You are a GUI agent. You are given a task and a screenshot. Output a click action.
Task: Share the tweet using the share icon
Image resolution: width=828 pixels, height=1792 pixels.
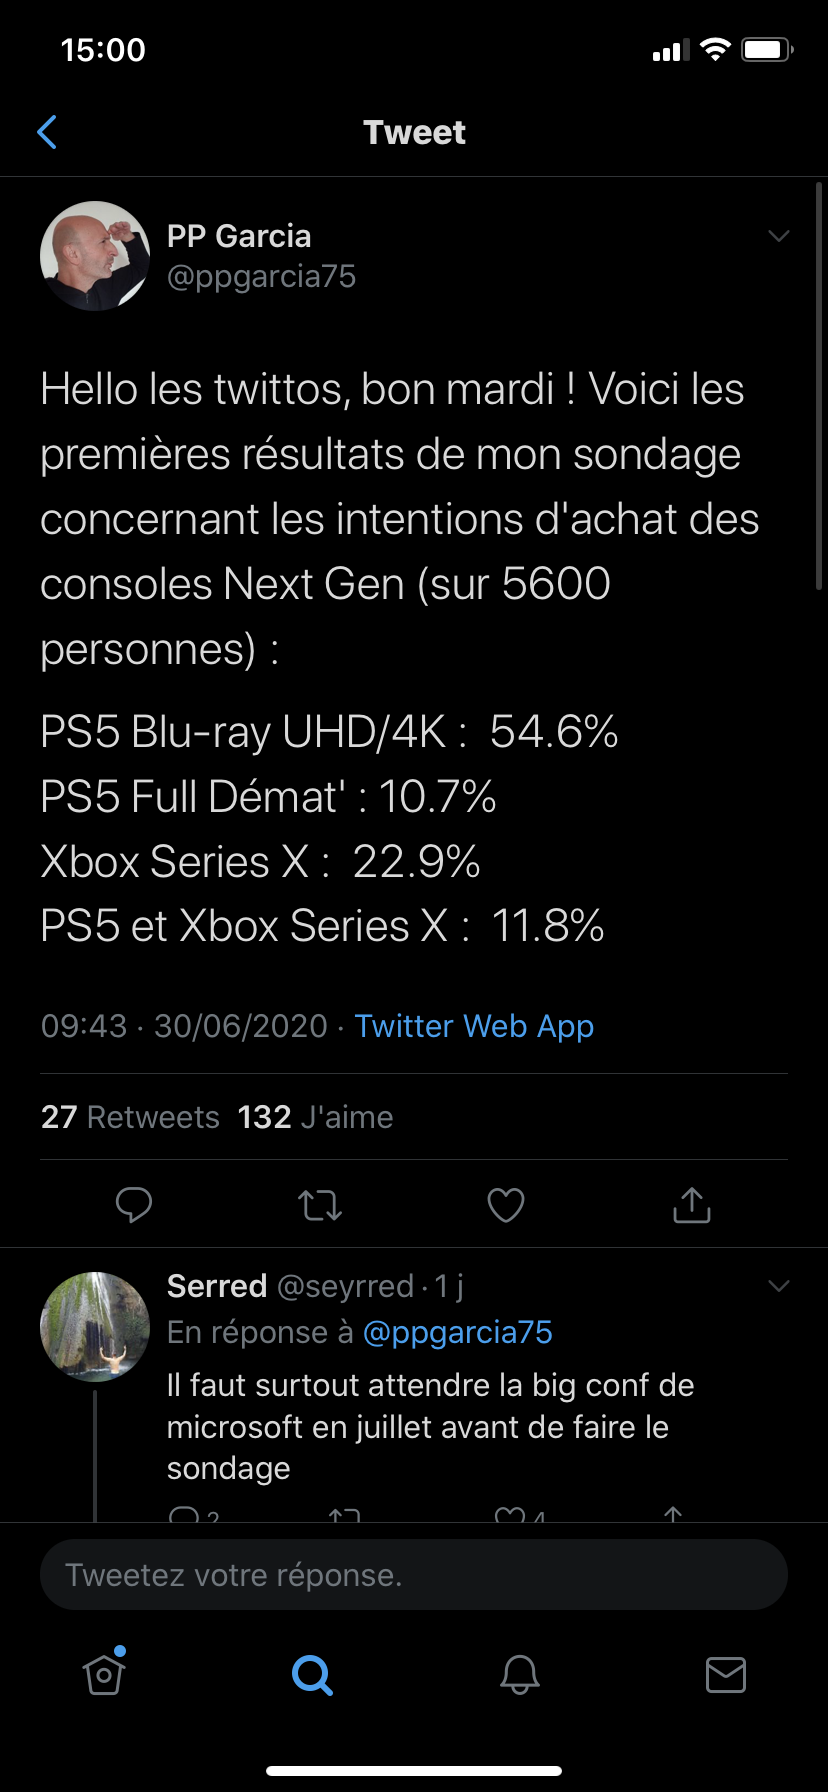(692, 1205)
